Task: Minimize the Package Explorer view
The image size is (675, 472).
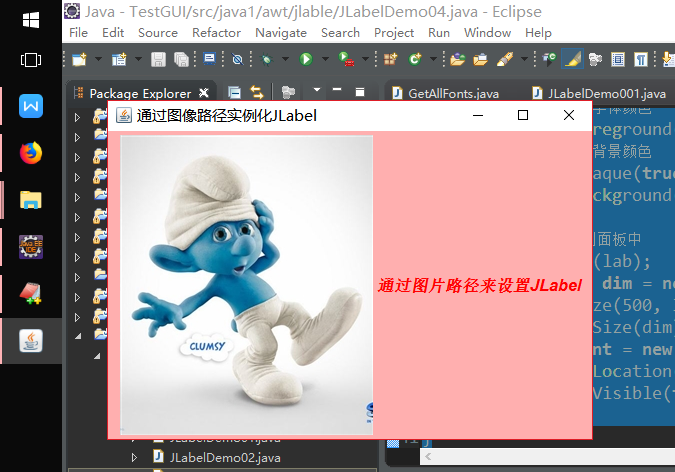Action: (337, 90)
